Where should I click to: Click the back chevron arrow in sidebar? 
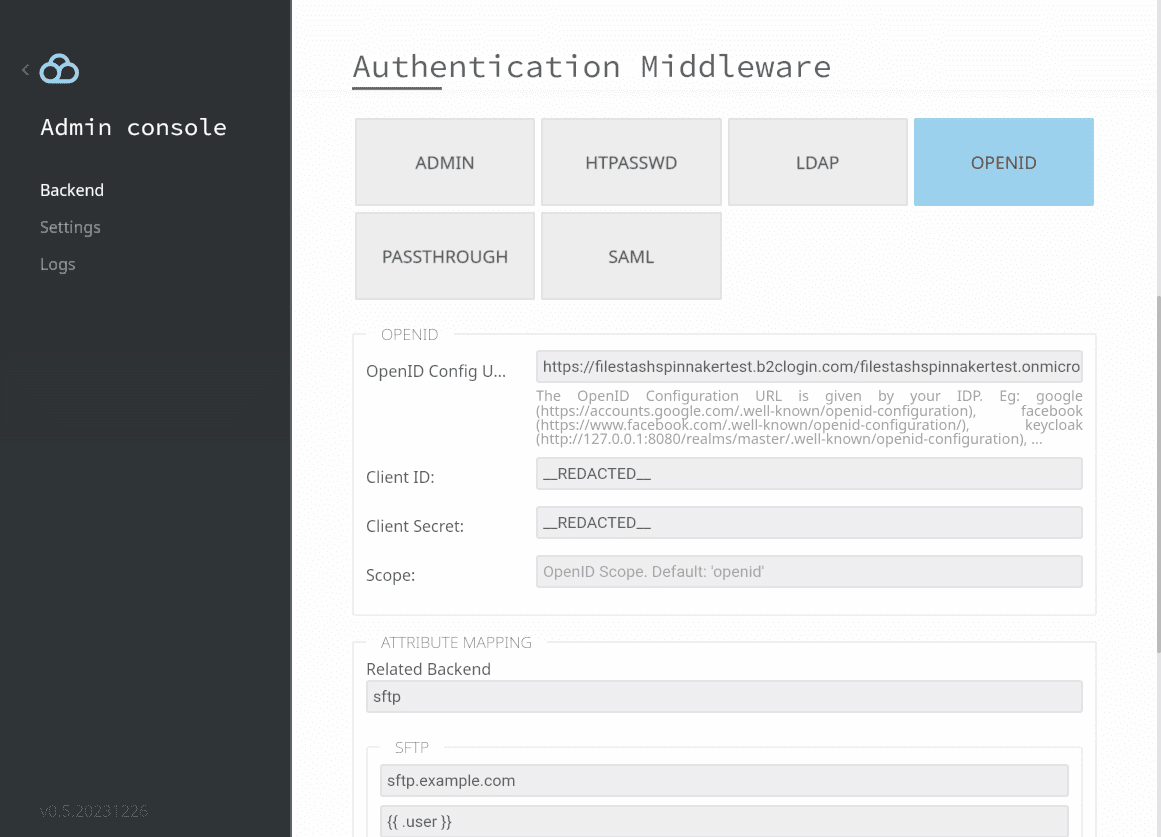pyautogui.click(x=25, y=70)
